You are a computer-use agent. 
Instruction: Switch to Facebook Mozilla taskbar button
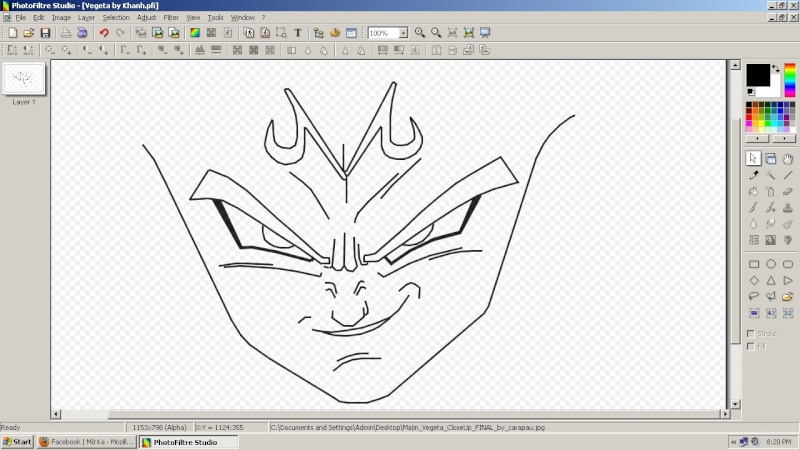[86, 442]
